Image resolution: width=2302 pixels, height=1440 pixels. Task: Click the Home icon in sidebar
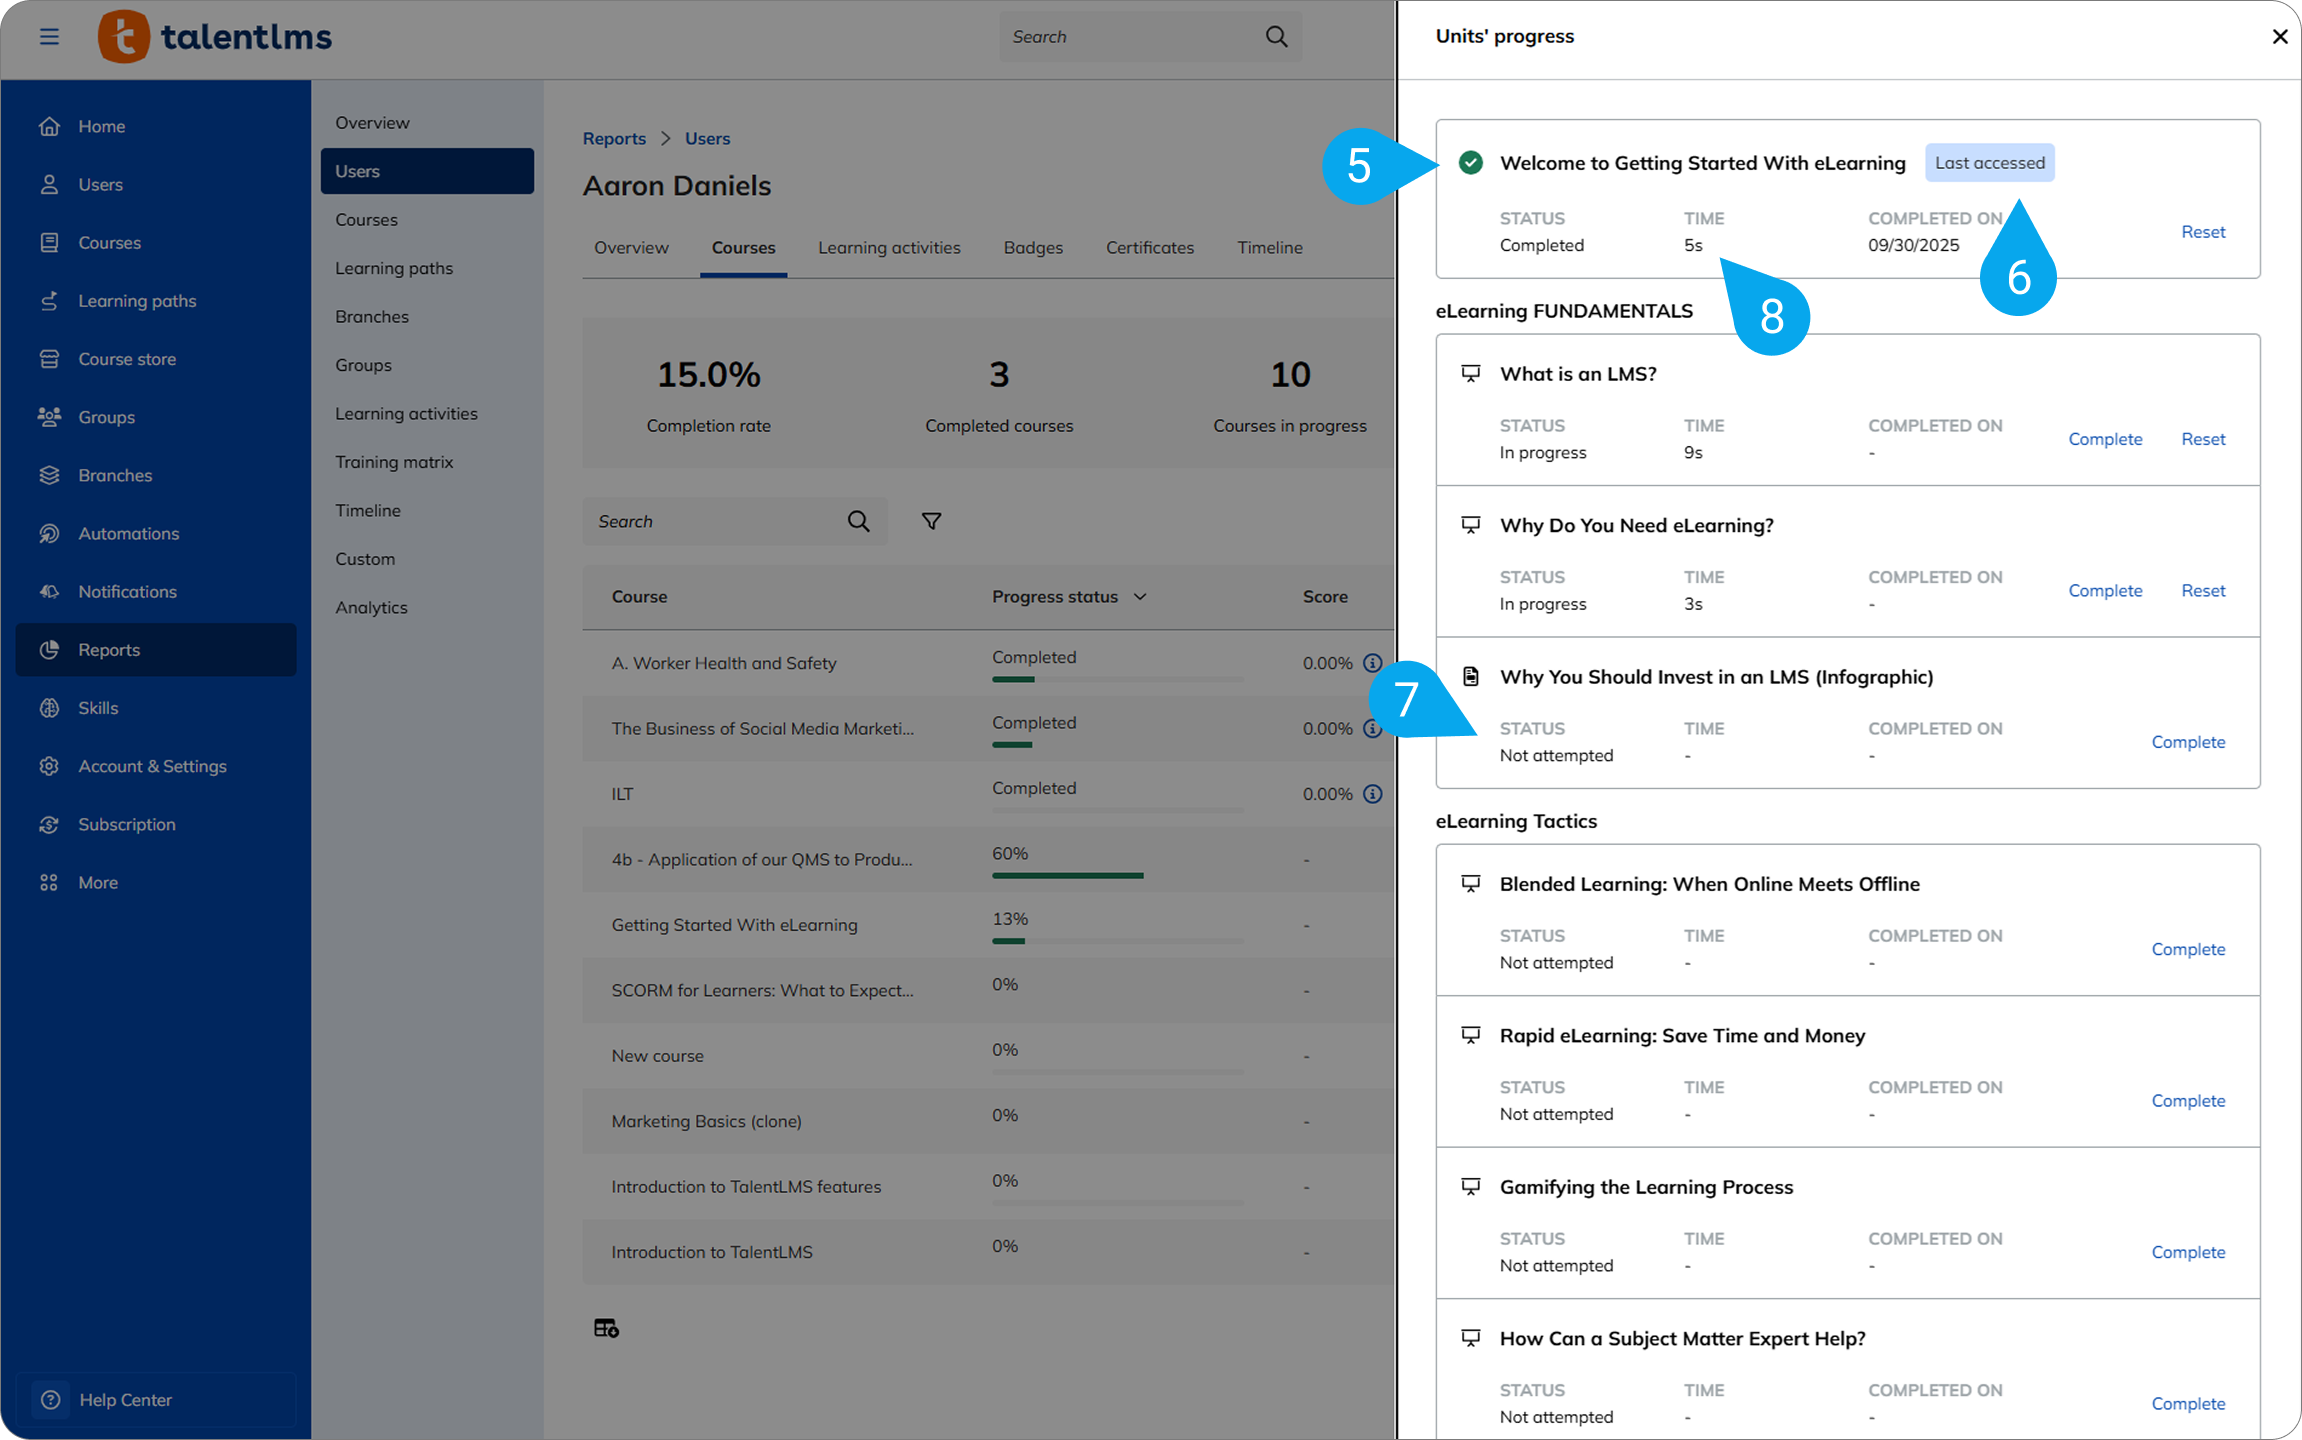(x=49, y=126)
